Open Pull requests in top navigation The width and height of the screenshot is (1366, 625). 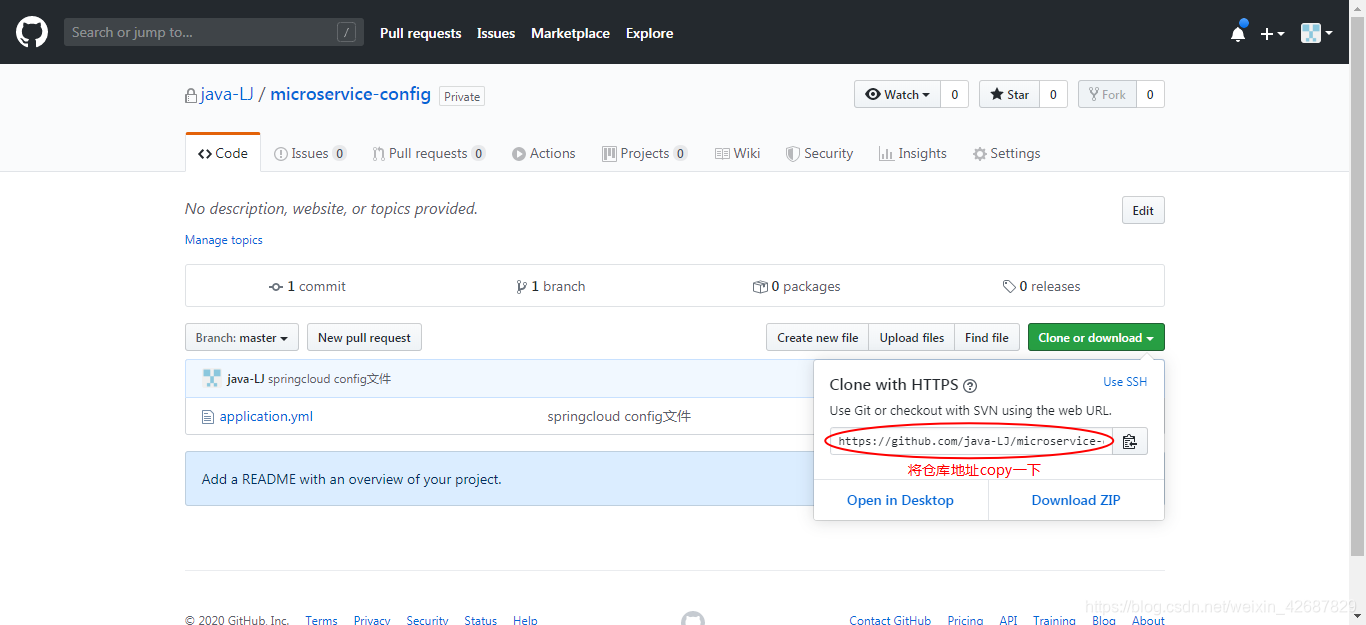click(x=421, y=33)
